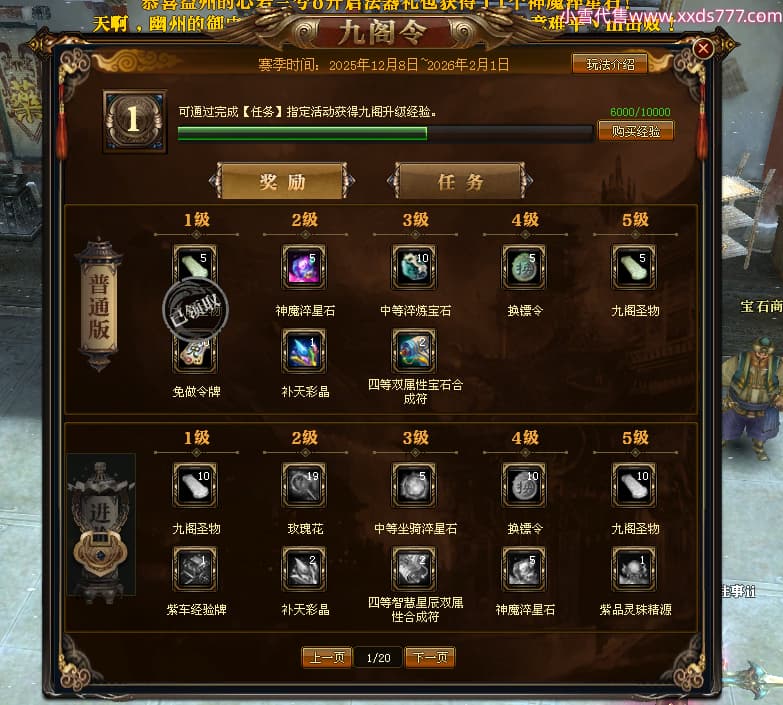Open the 四等双属性宝石合成符 reward icon

pyautogui.click(x=414, y=351)
